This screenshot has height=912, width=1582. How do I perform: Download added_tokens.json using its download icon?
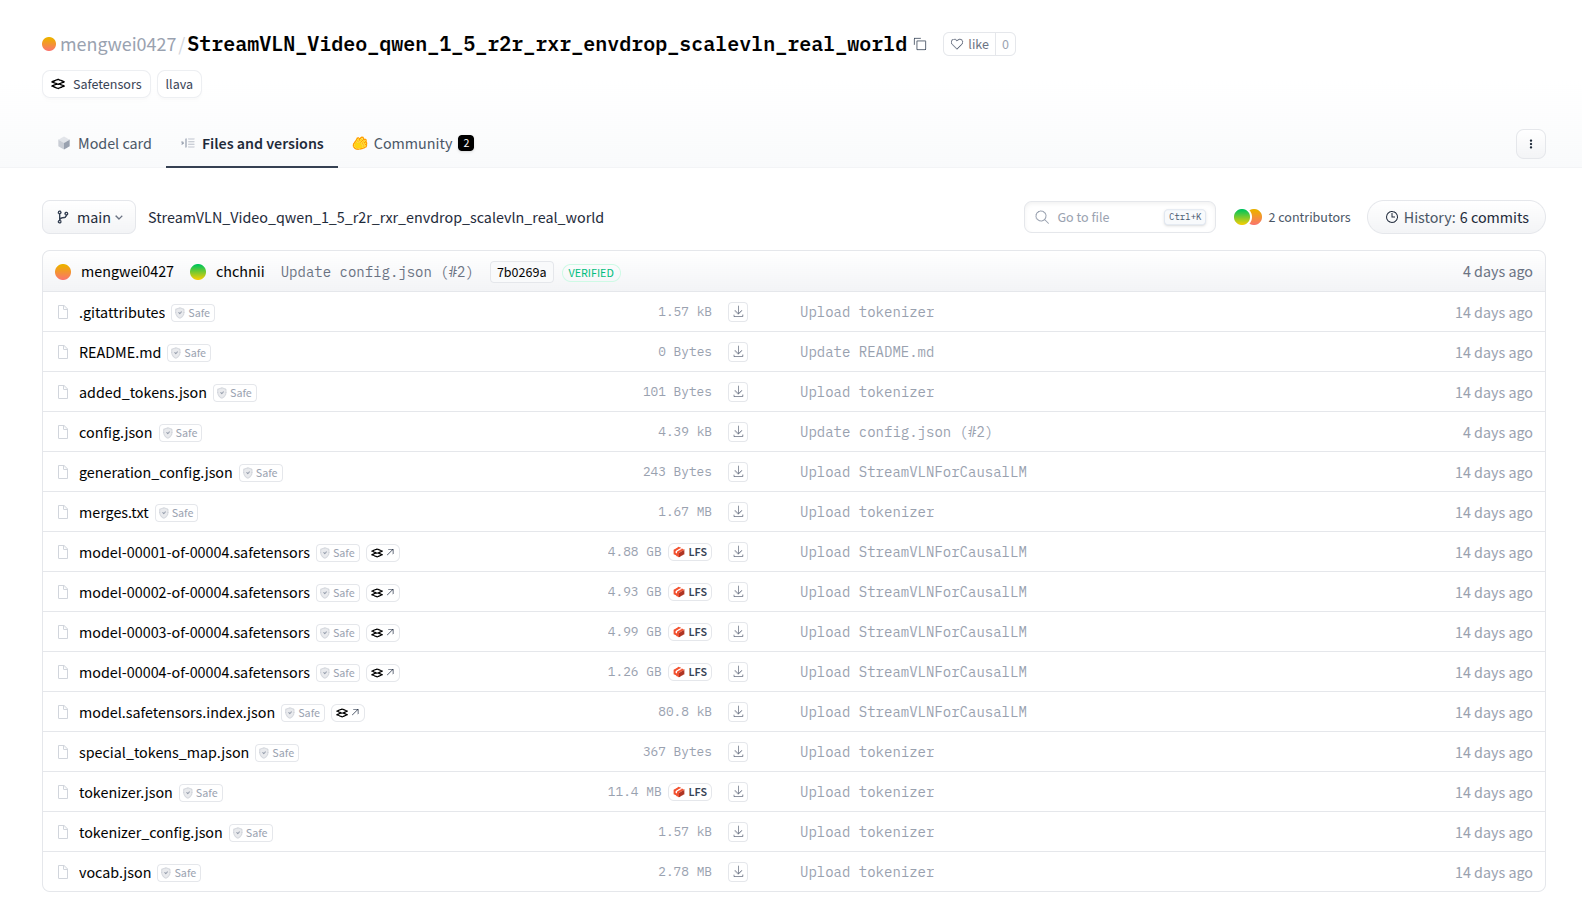coord(738,392)
